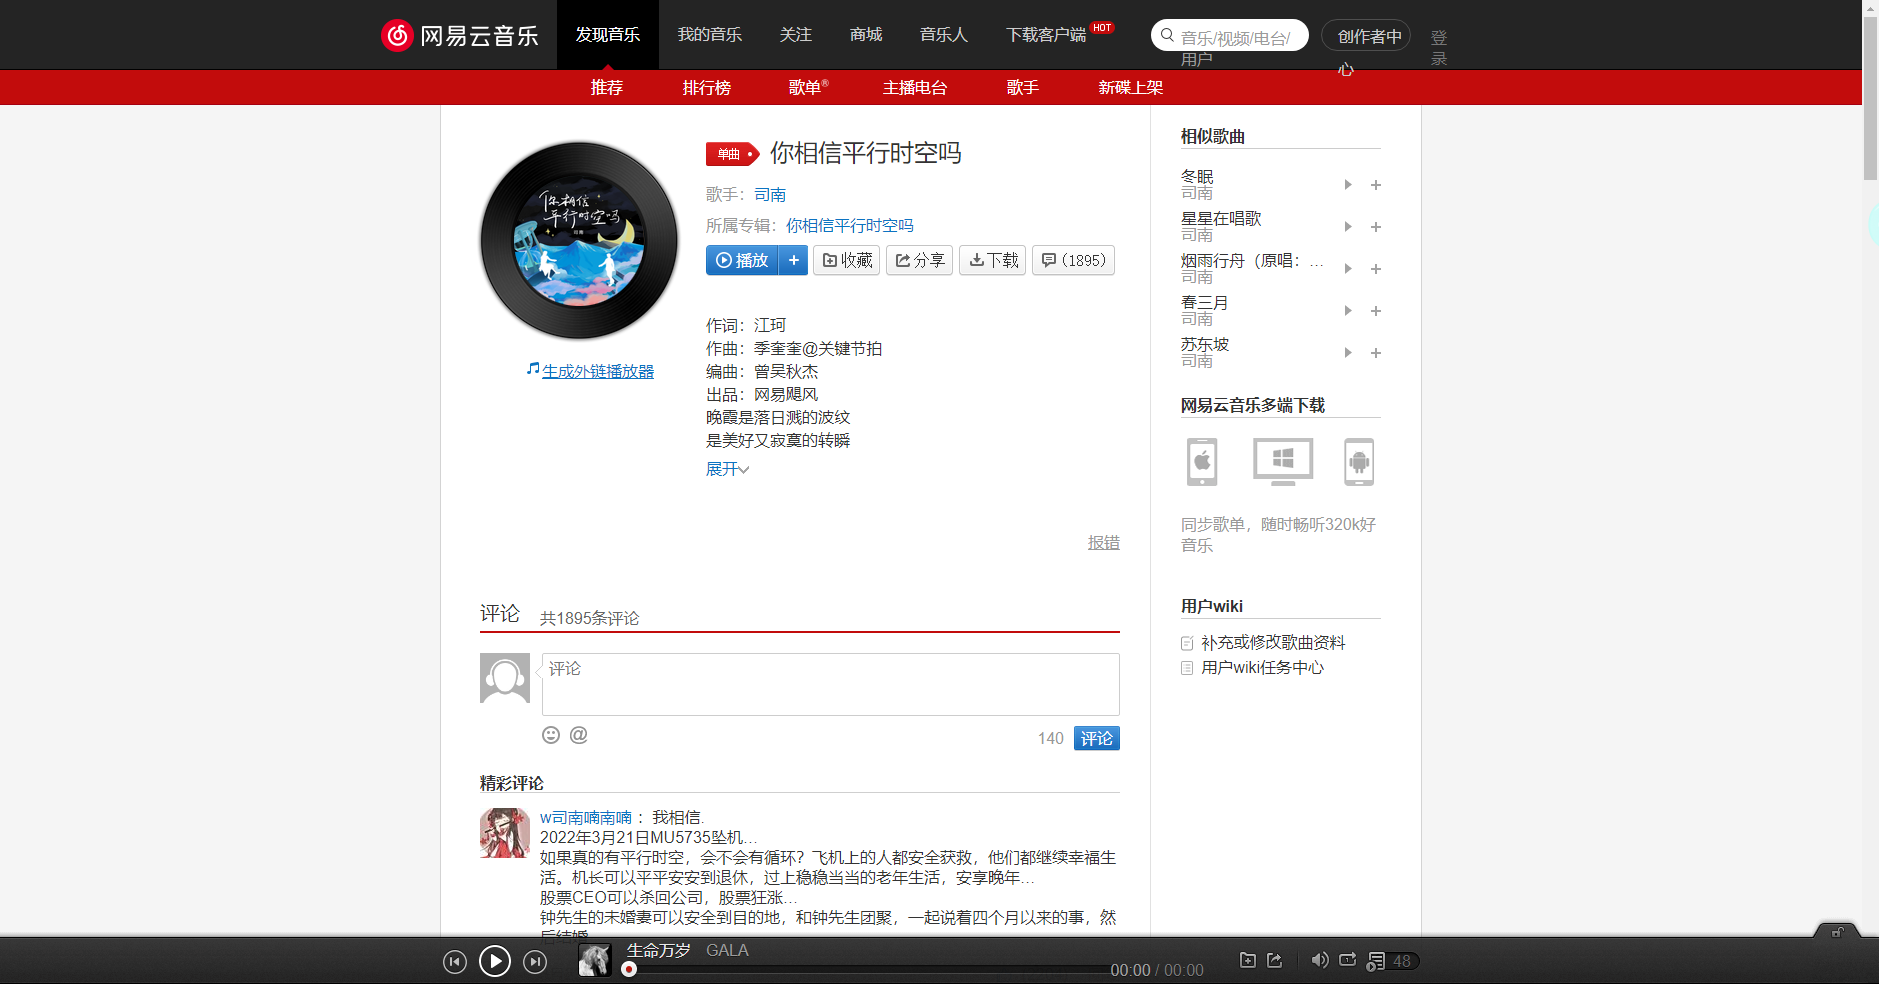Expand the lyrics with 展开
Viewport: 1879px width, 984px height.
pyautogui.click(x=727, y=469)
